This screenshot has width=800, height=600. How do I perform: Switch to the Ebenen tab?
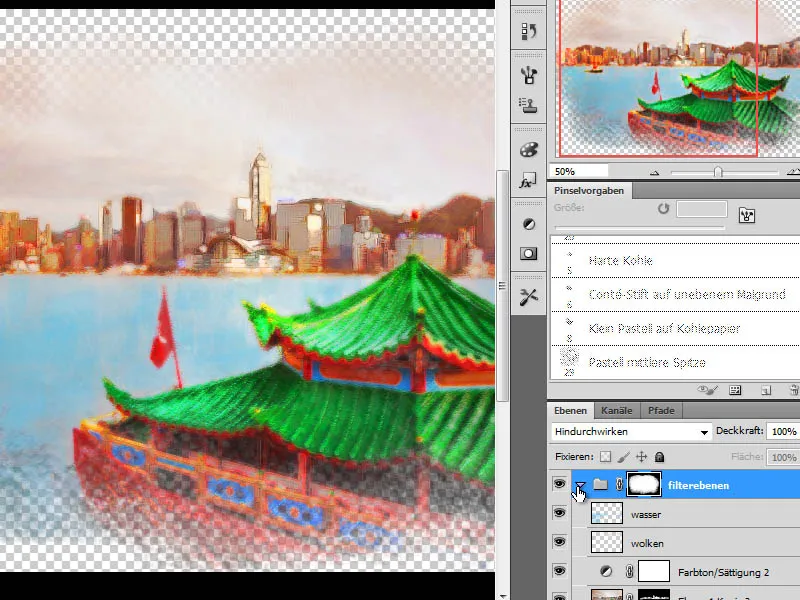570,410
